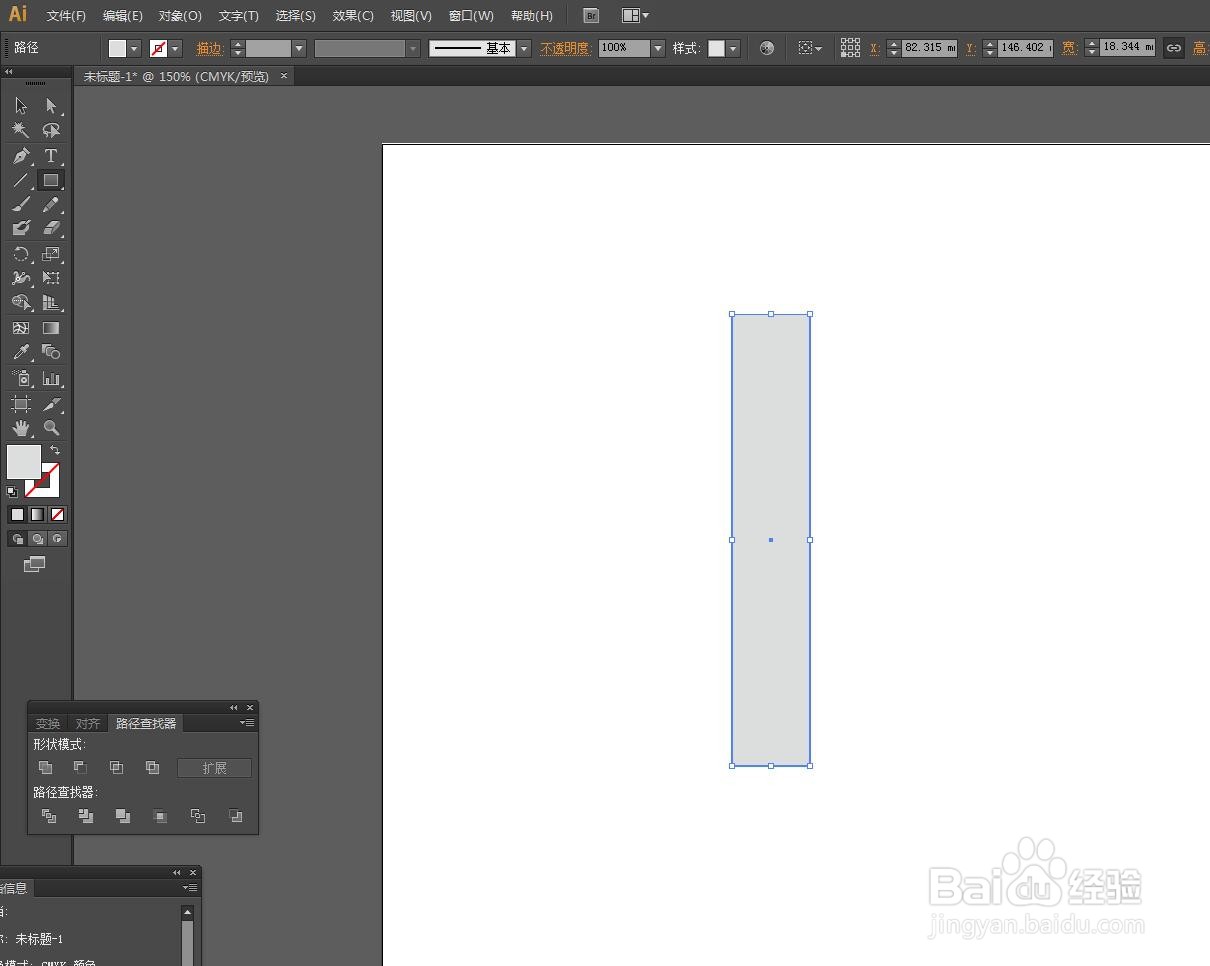Toggle constrain width and height link

click(1174, 48)
